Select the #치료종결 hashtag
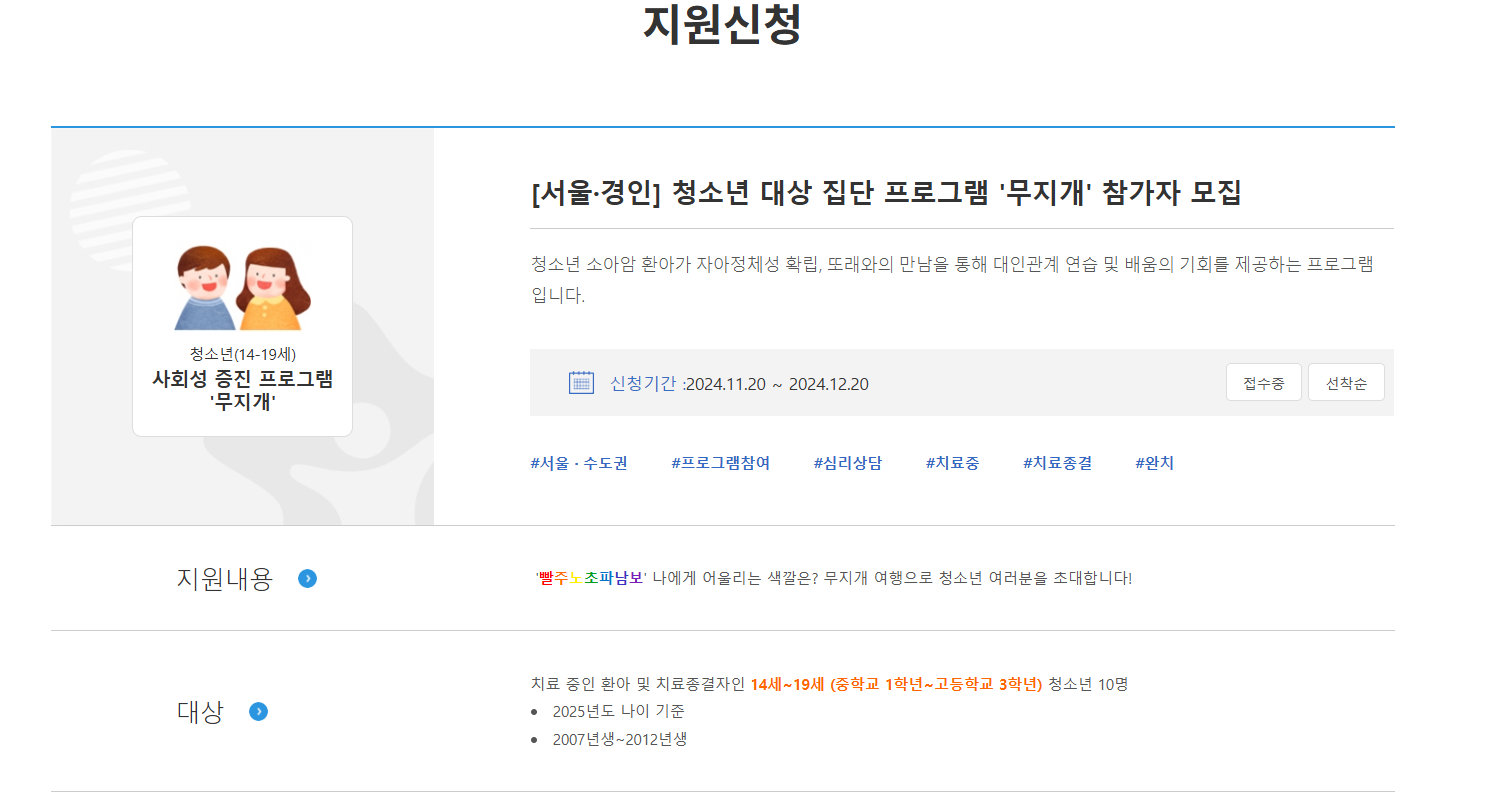 1057,463
